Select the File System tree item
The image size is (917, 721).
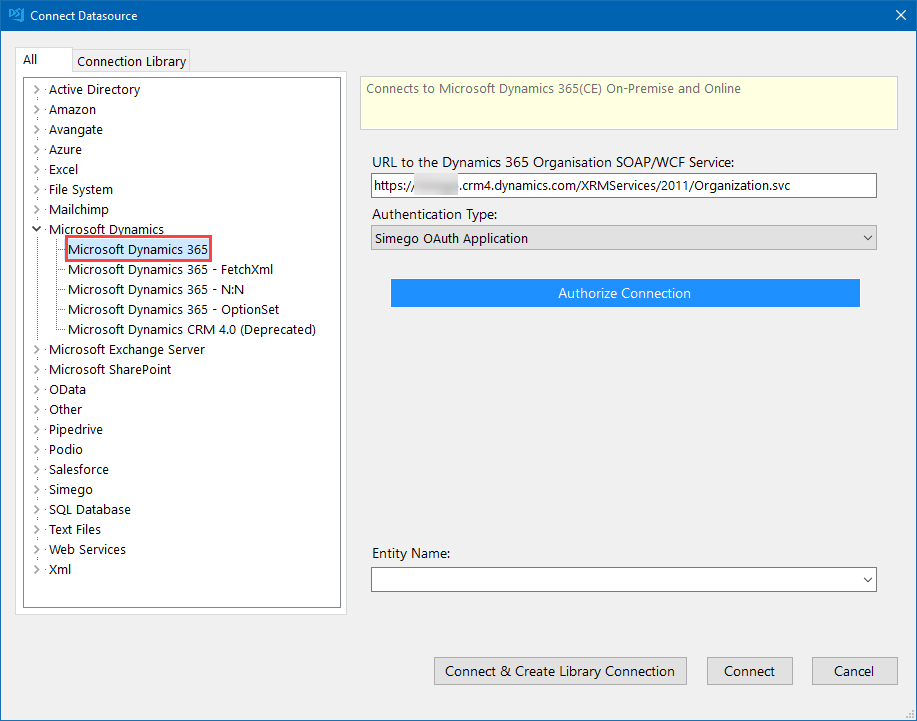(x=81, y=189)
